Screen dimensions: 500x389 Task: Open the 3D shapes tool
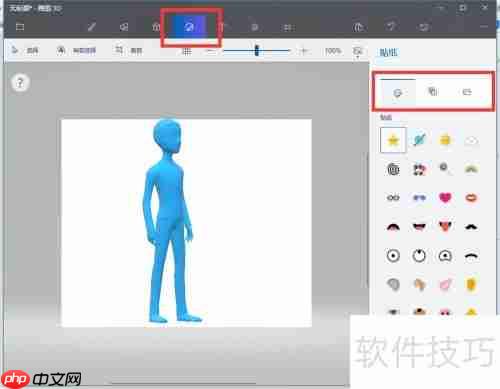[x=156, y=27]
